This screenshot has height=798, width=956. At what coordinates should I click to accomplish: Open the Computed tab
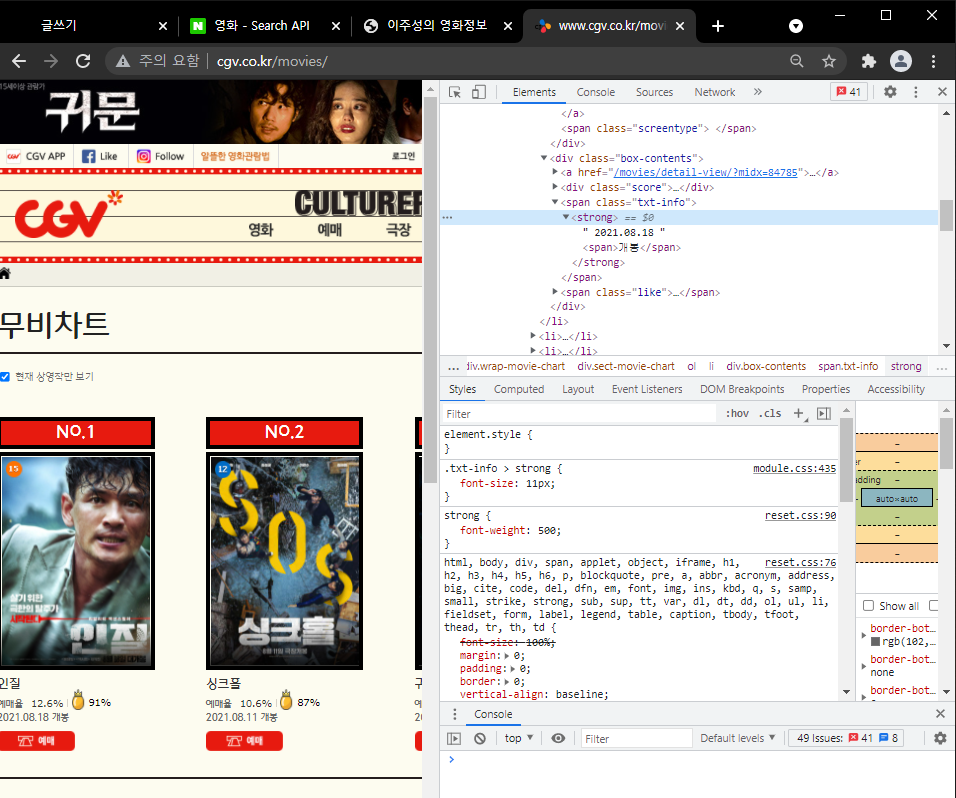coord(519,389)
